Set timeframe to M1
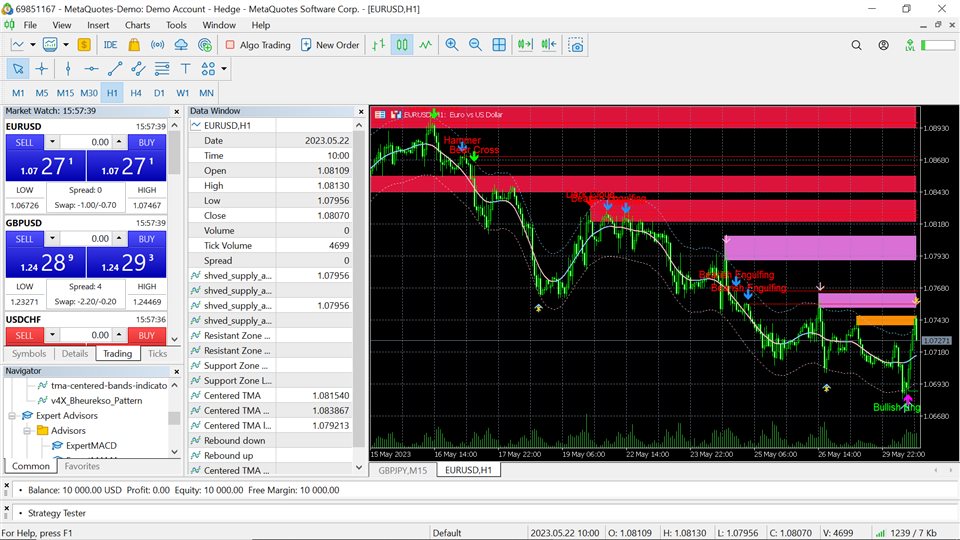This screenshot has height=540, width=960. [18, 93]
